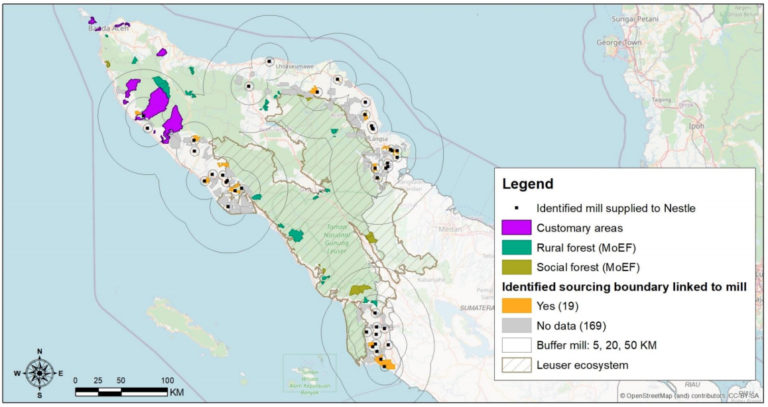768x407 pixels.
Task: Click the 'Identified mill supplied to Nestle' label
Action: [615, 208]
